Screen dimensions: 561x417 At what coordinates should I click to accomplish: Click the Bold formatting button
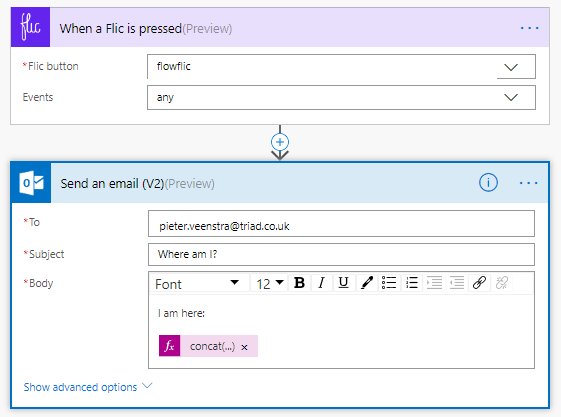point(299,283)
